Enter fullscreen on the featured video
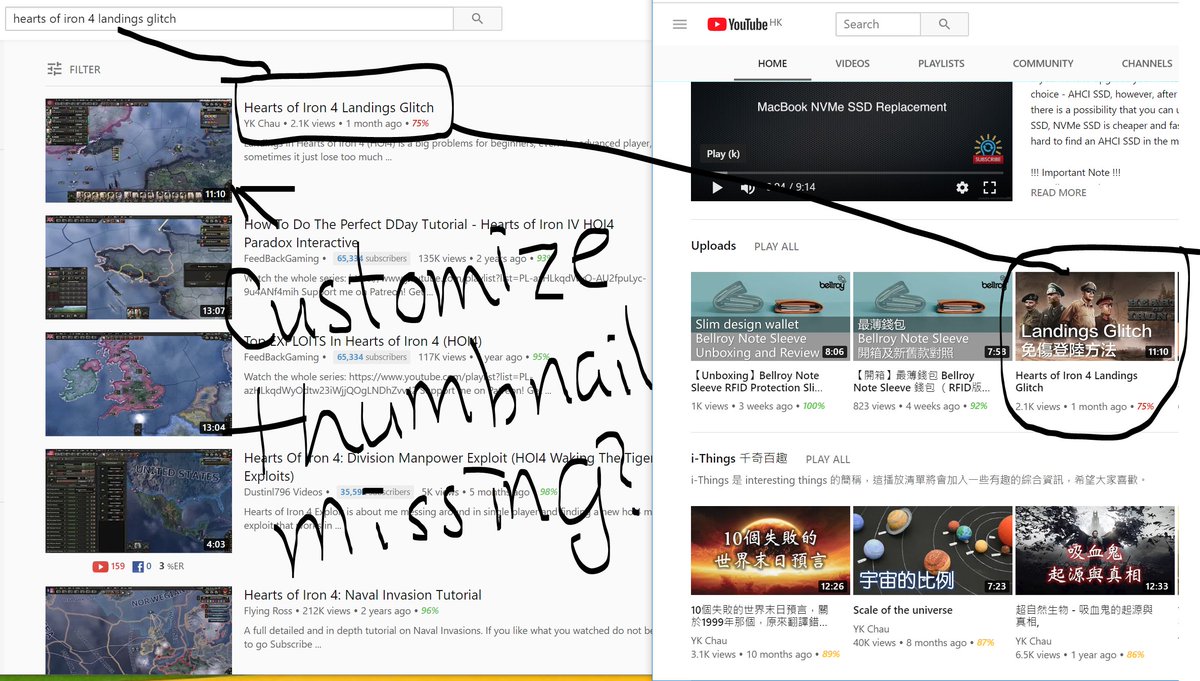Image resolution: width=1200 pixels, height=681 pixels. [x=990, y=187]
